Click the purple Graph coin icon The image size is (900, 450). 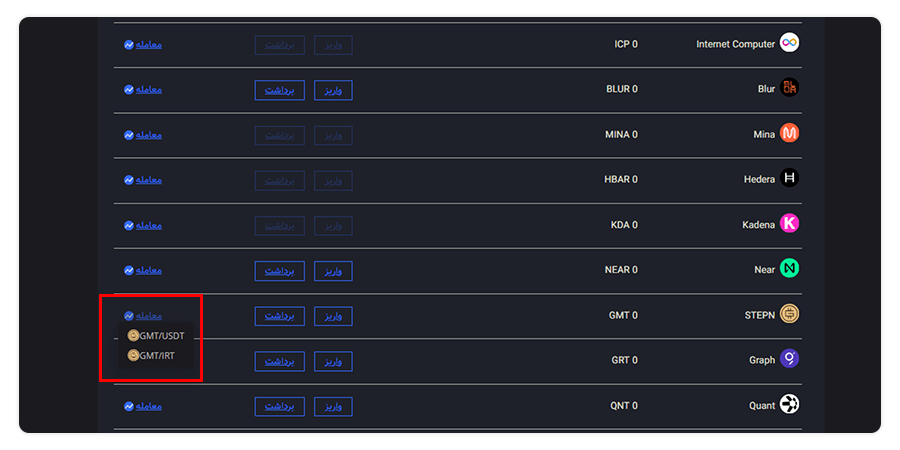(789, 359)
